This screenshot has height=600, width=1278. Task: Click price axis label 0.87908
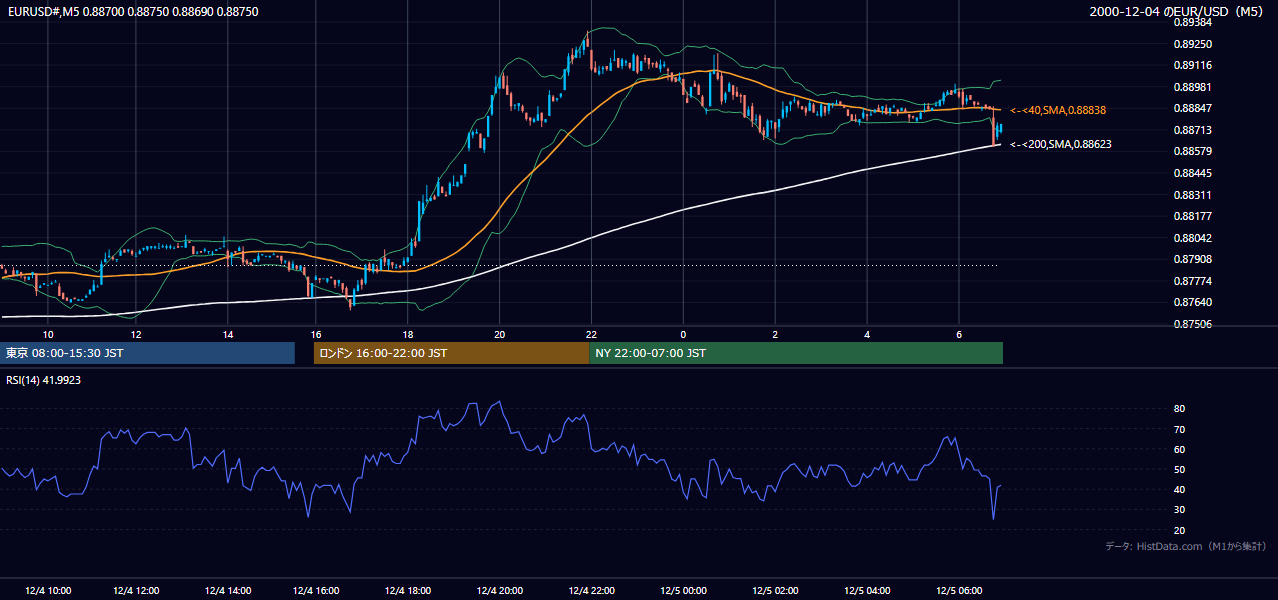tap(1192, 260)
